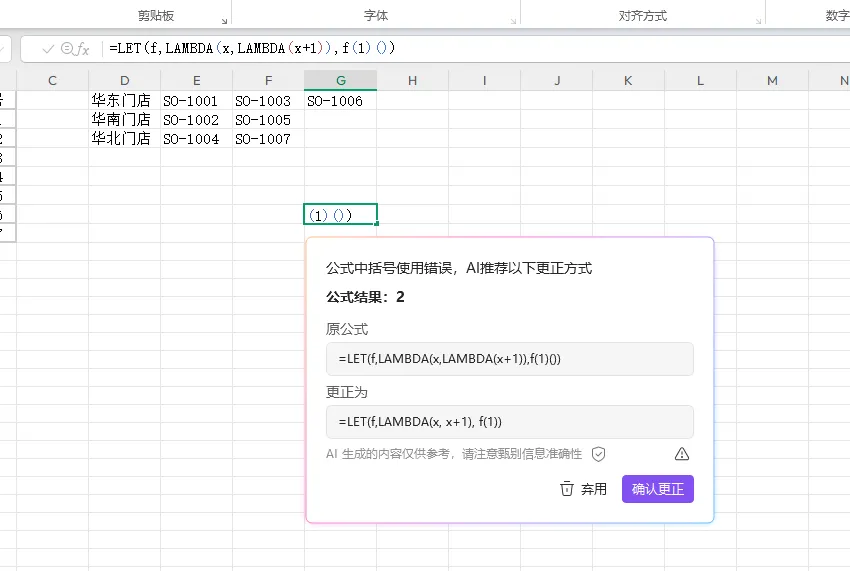Click the 对齐方式 ribbon group label
Viewport: 850px width, 571px height.
[x=643, y=16]
